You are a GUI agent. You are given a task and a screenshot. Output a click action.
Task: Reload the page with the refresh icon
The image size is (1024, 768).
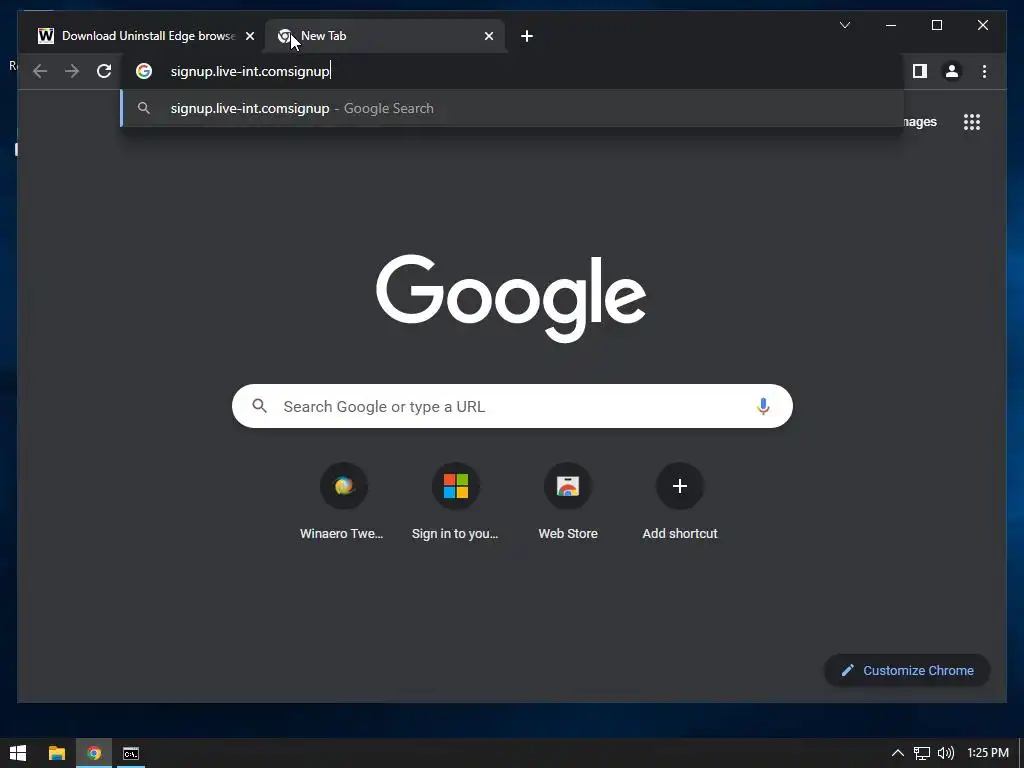[x=104, y=71]
